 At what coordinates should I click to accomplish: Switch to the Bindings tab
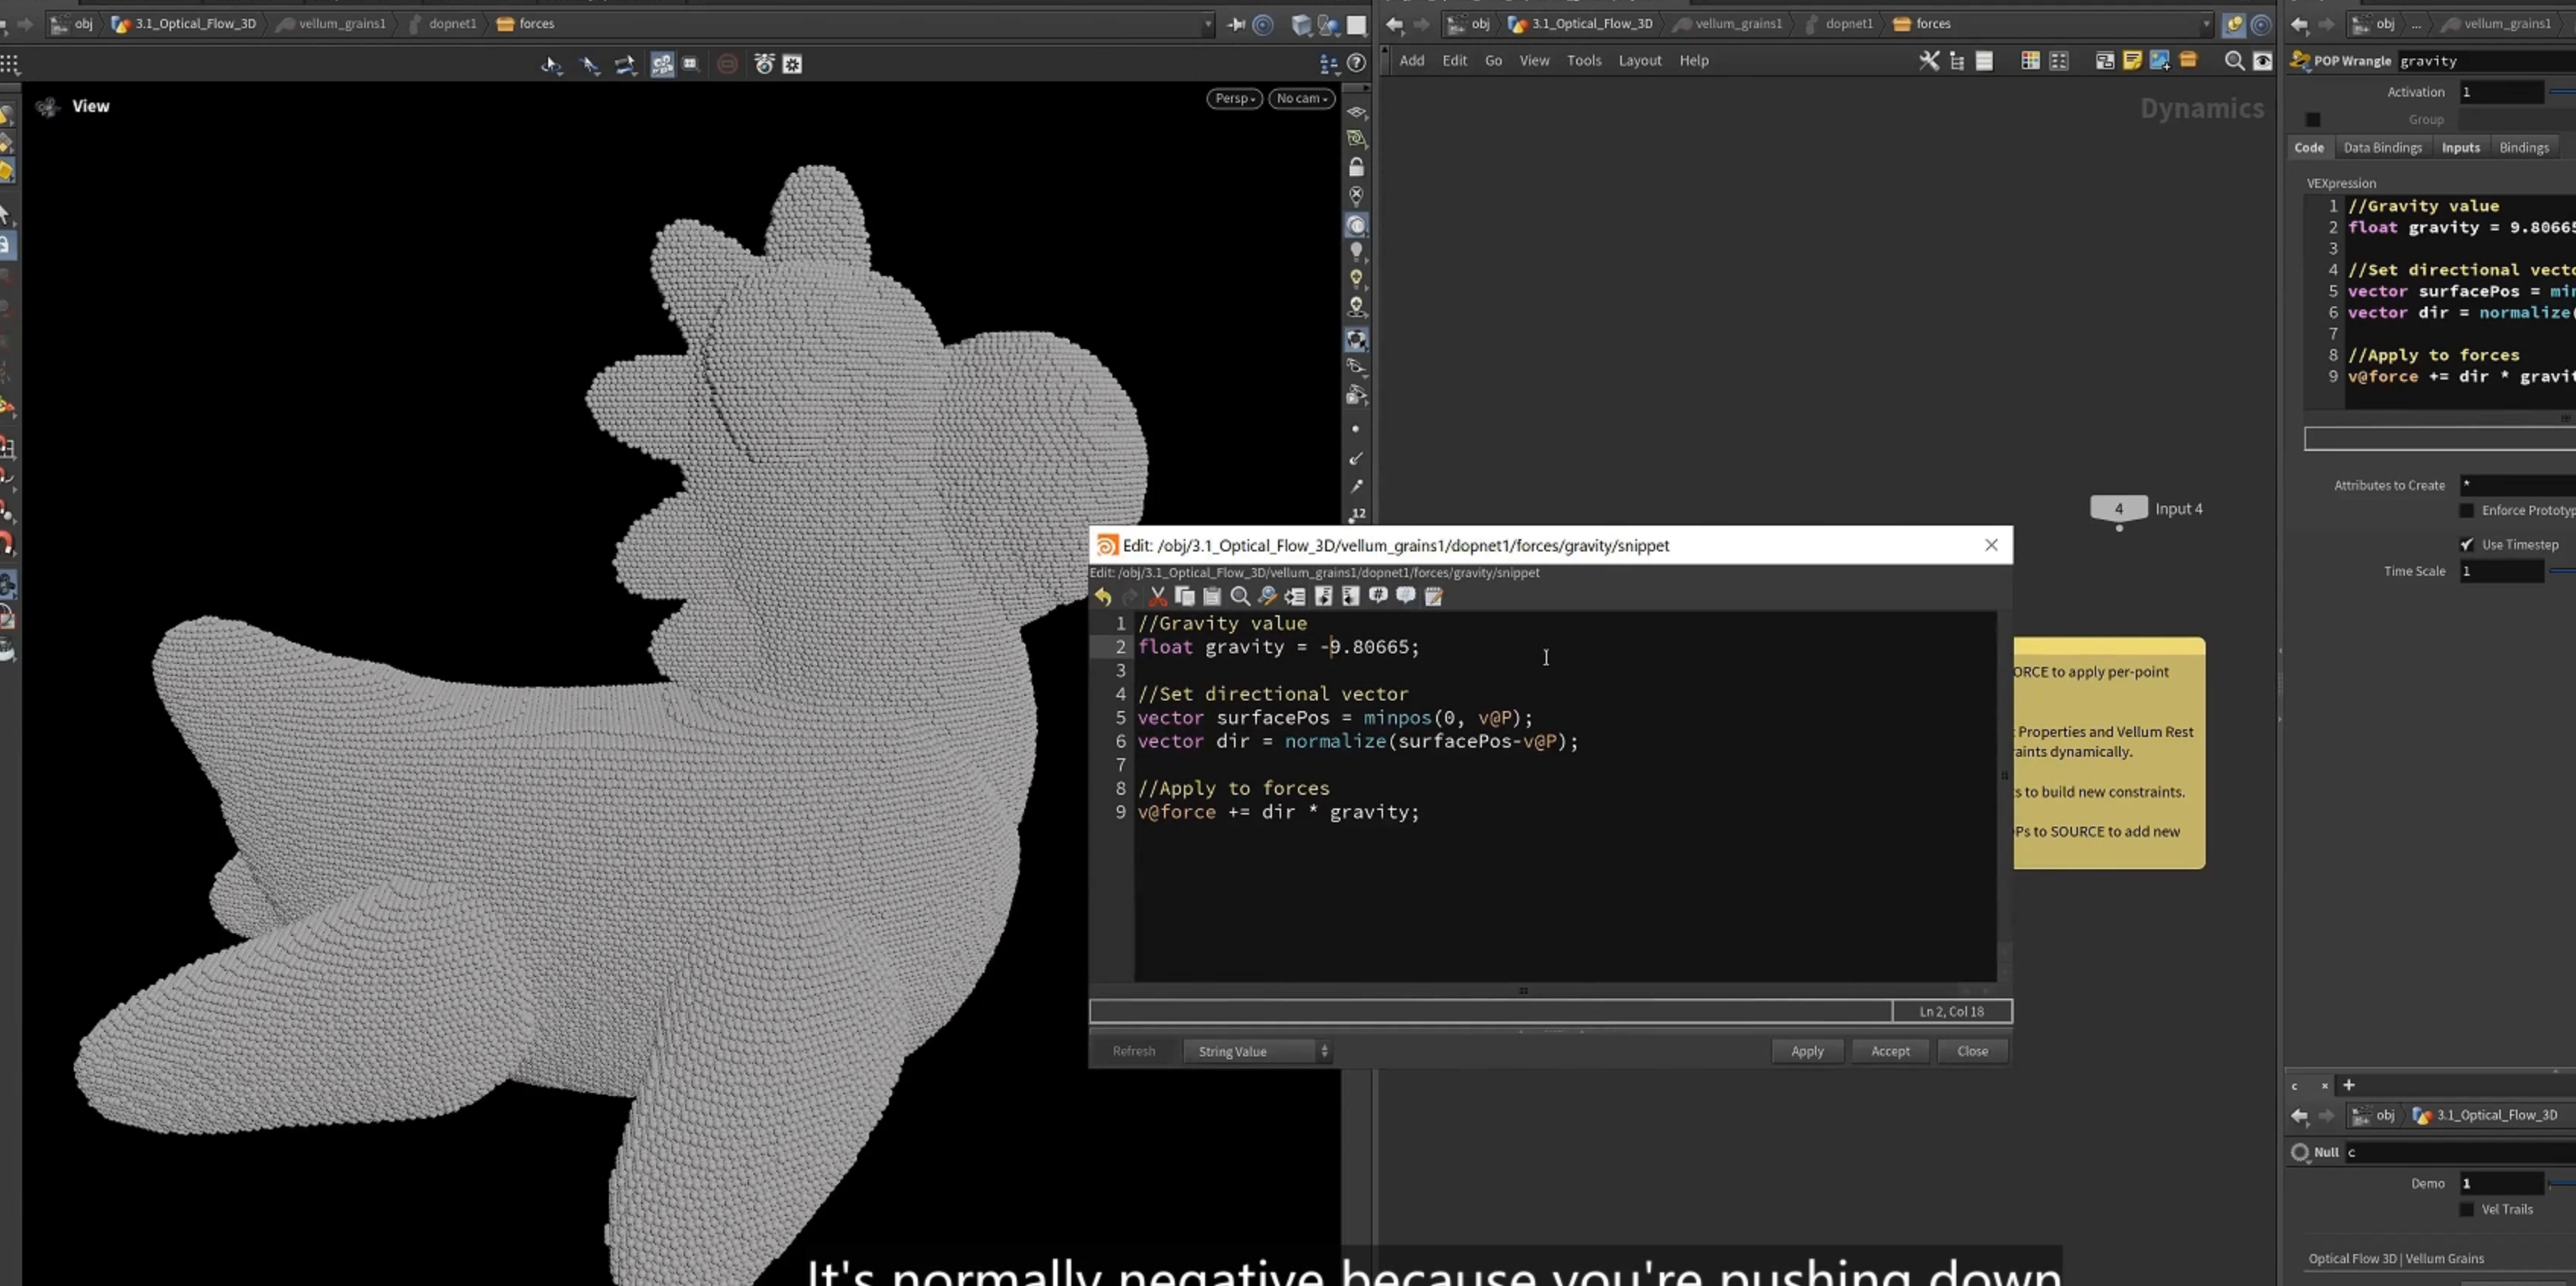(x=2523, y=148)
